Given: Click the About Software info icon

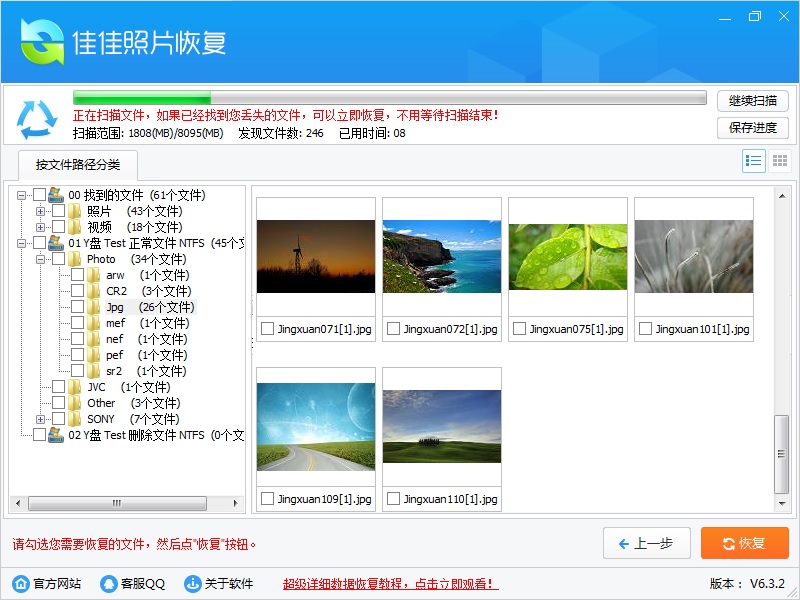Looking at the screenshot, I should tap(192, 584).
